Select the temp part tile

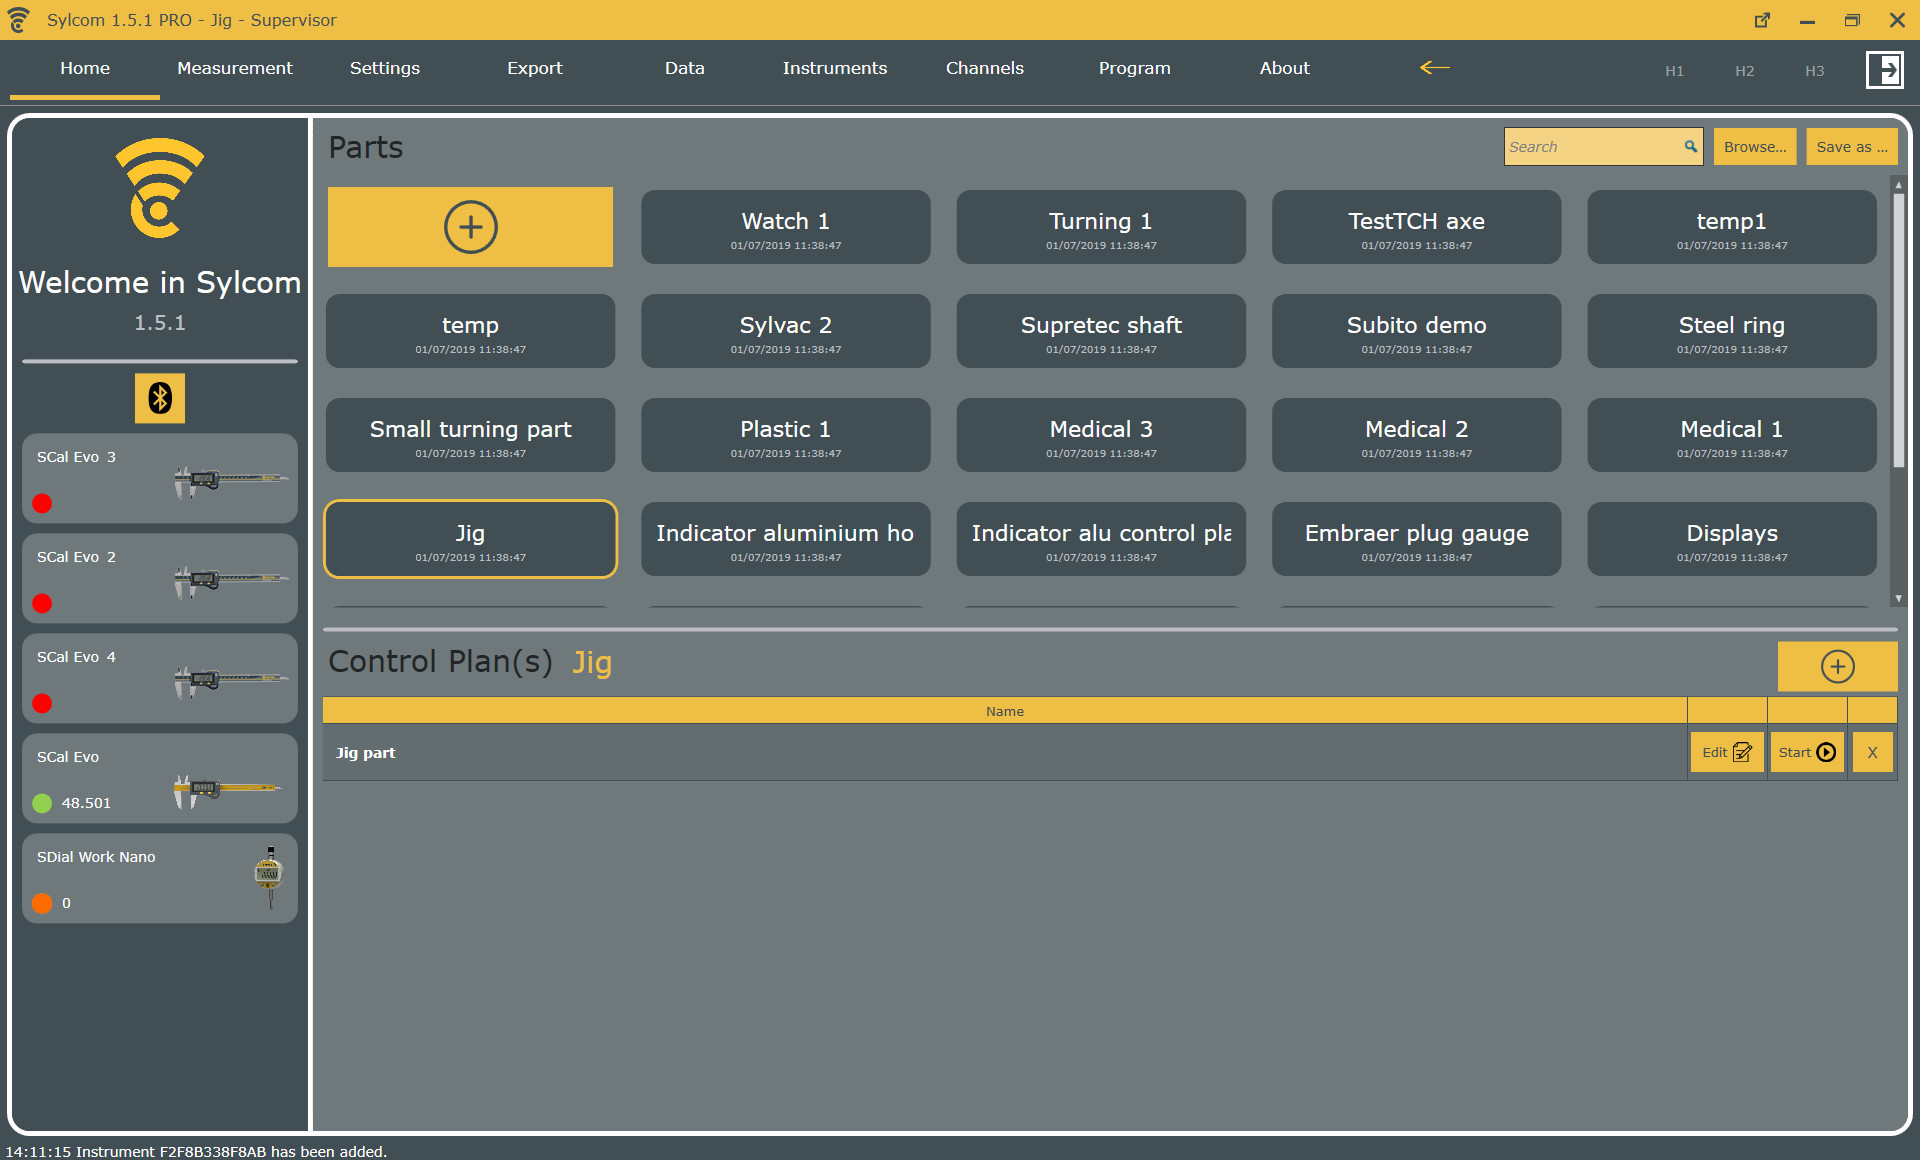tap(470, 331)
